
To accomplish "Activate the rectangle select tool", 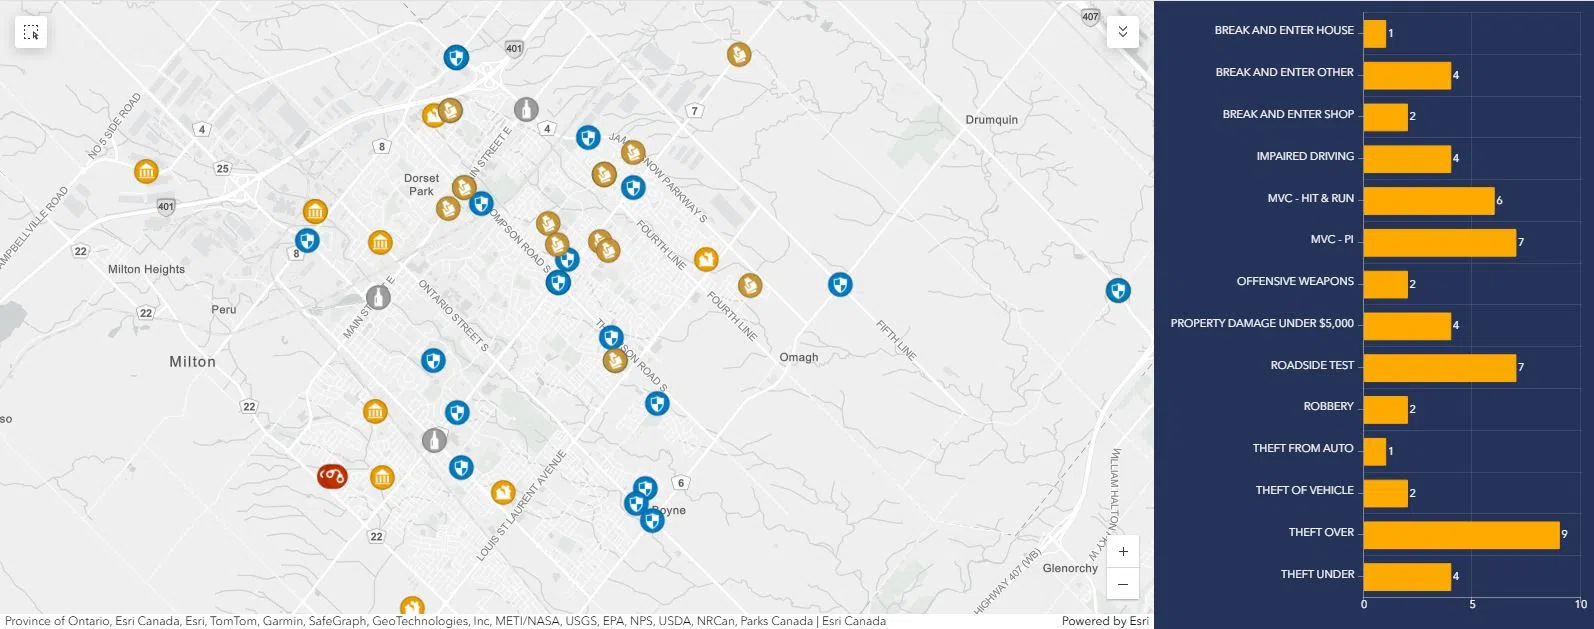I will click(31, 33).
